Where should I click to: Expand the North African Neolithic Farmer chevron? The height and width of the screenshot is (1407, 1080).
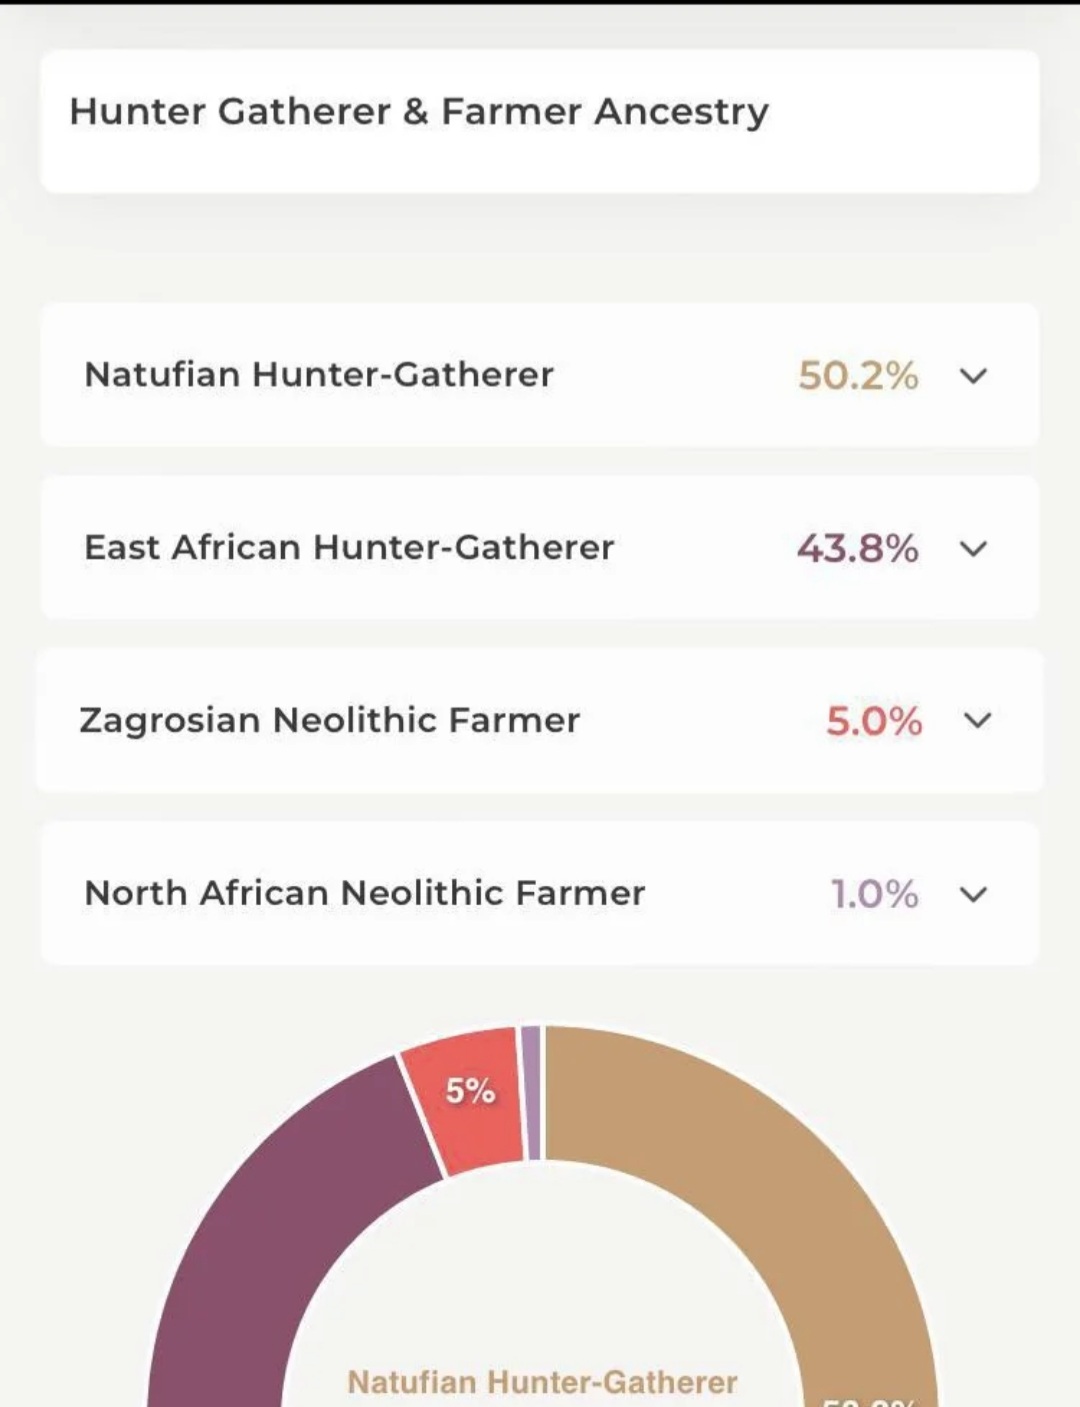[973, 894]
